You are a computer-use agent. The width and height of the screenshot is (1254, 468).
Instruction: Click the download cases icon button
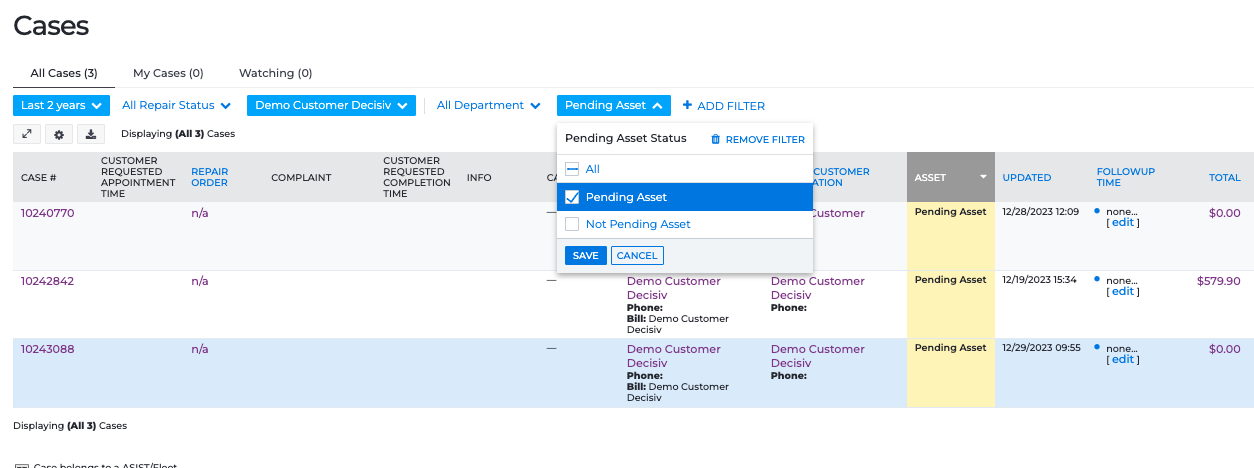pyautogui.click(x=91, y=134)
